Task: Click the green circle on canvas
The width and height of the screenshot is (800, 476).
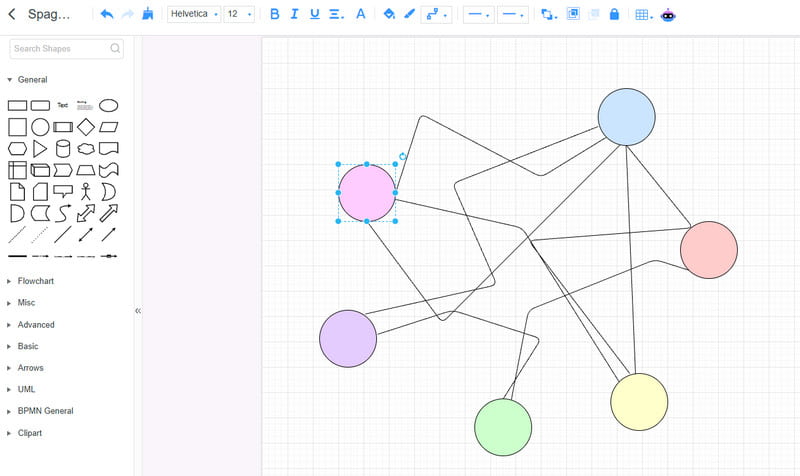Action: (503, 427)
